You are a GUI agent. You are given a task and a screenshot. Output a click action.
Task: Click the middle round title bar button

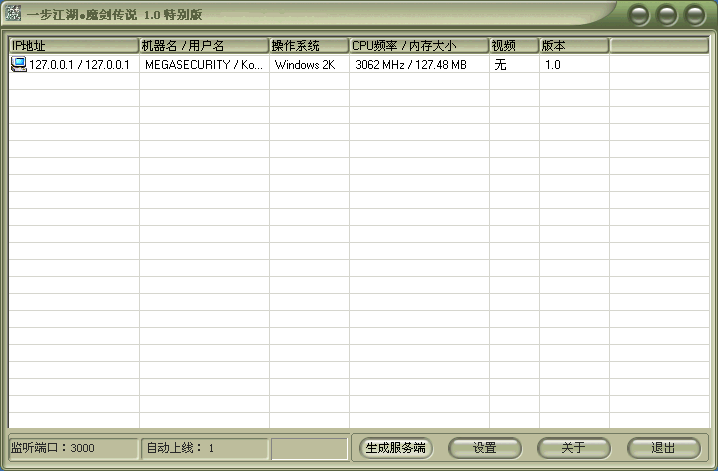coord(666,15)
